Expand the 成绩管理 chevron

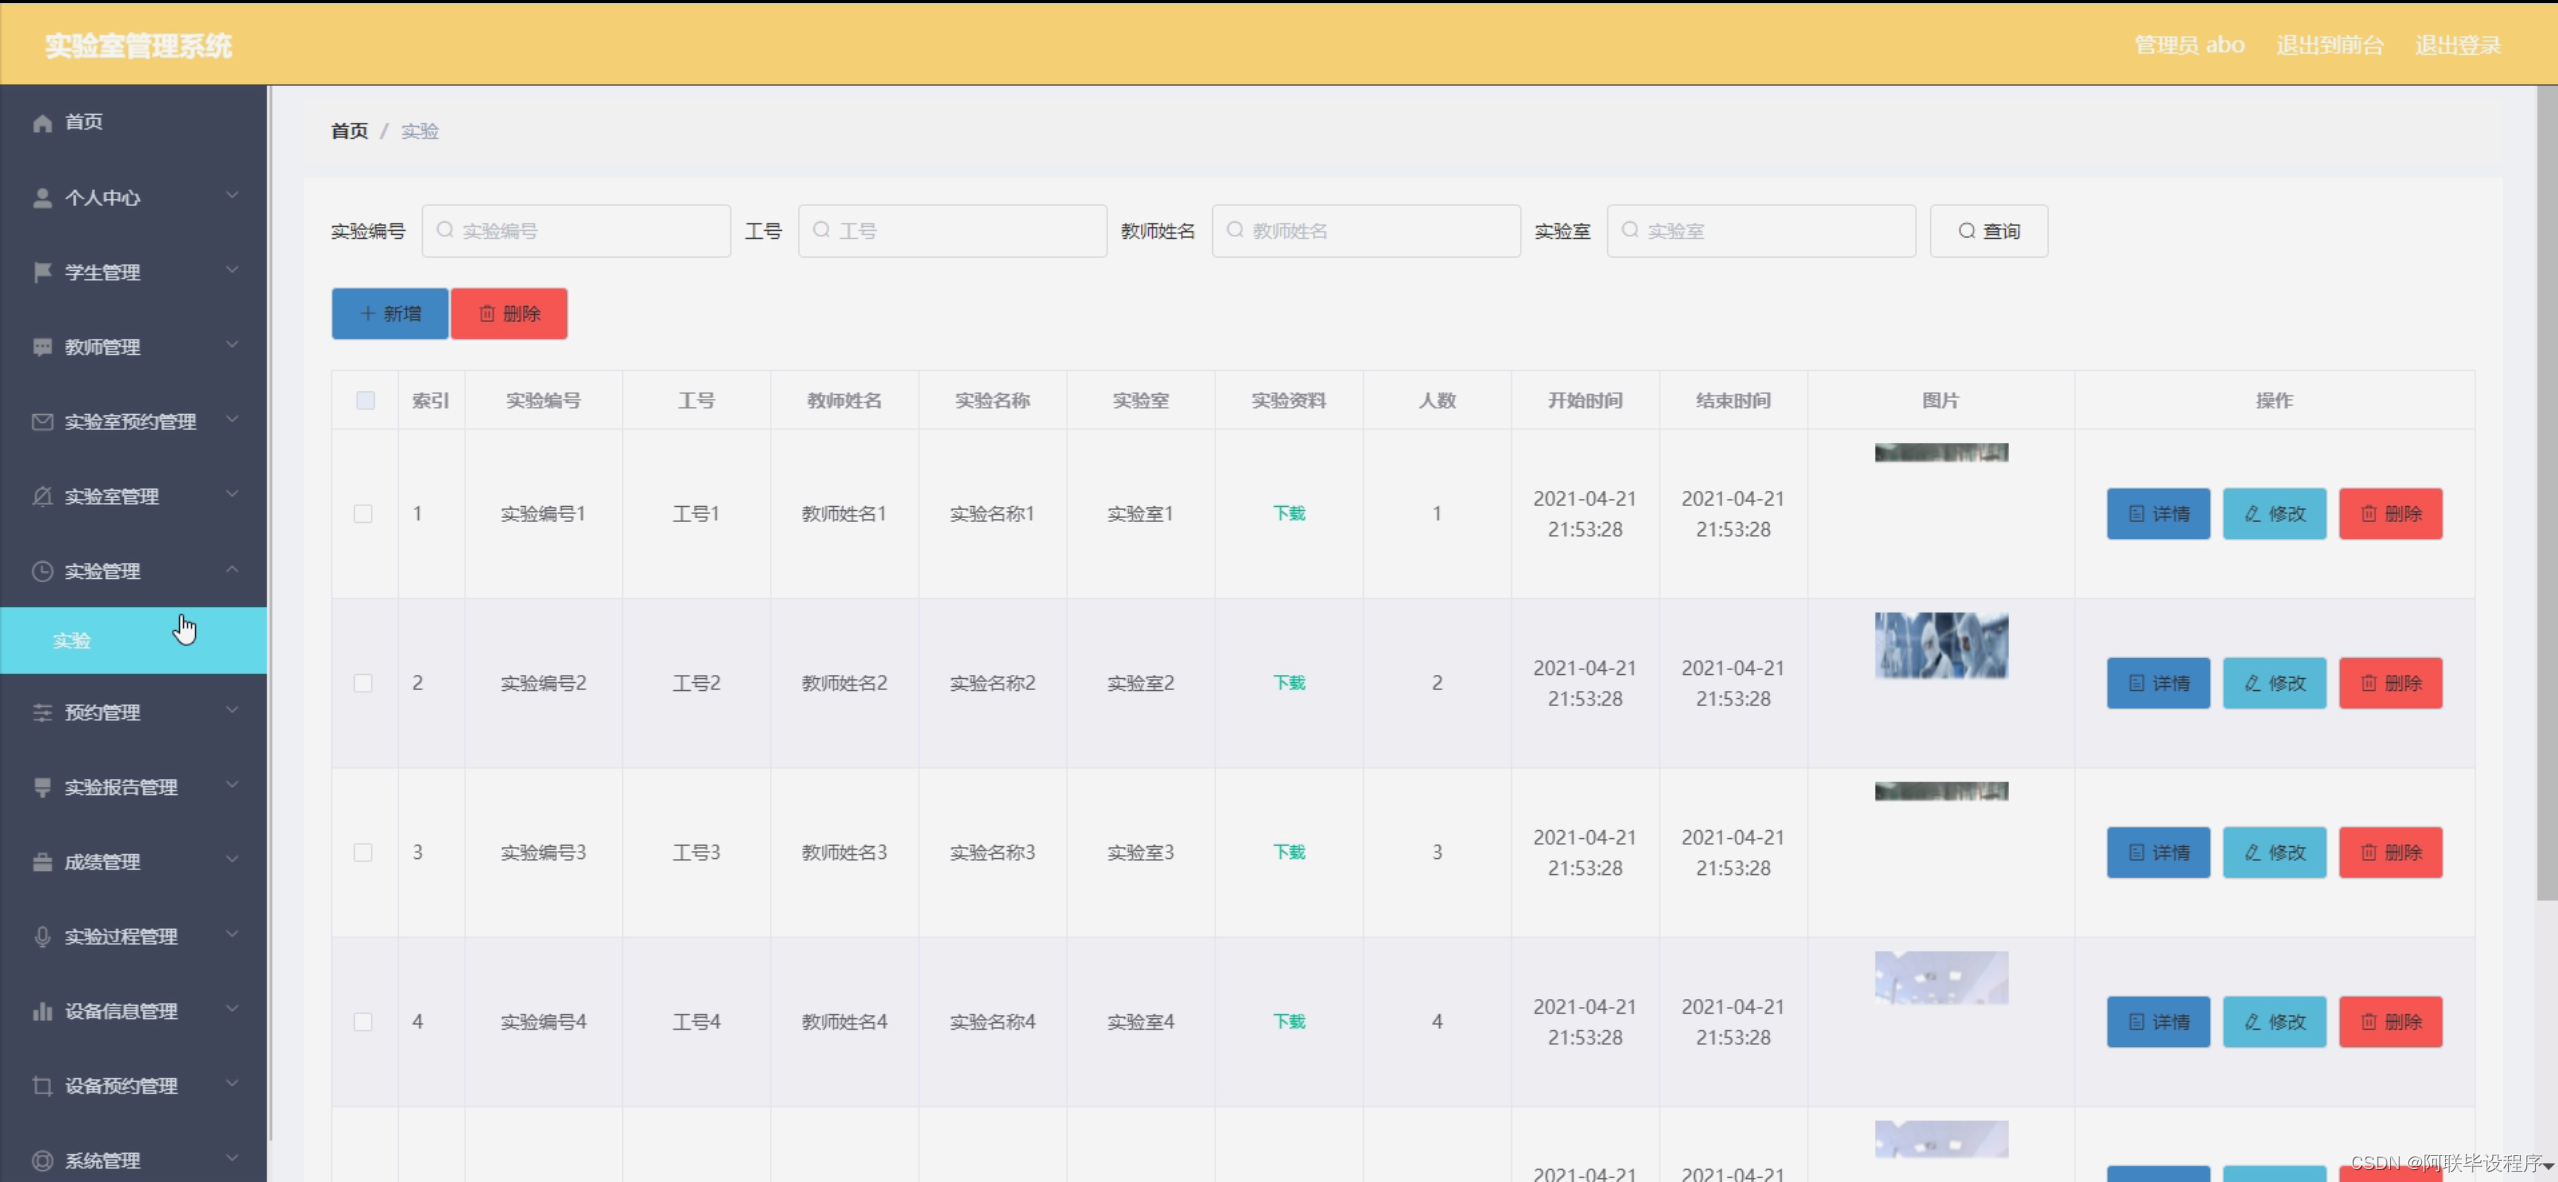pyautogui.click(x=232, y=860)
